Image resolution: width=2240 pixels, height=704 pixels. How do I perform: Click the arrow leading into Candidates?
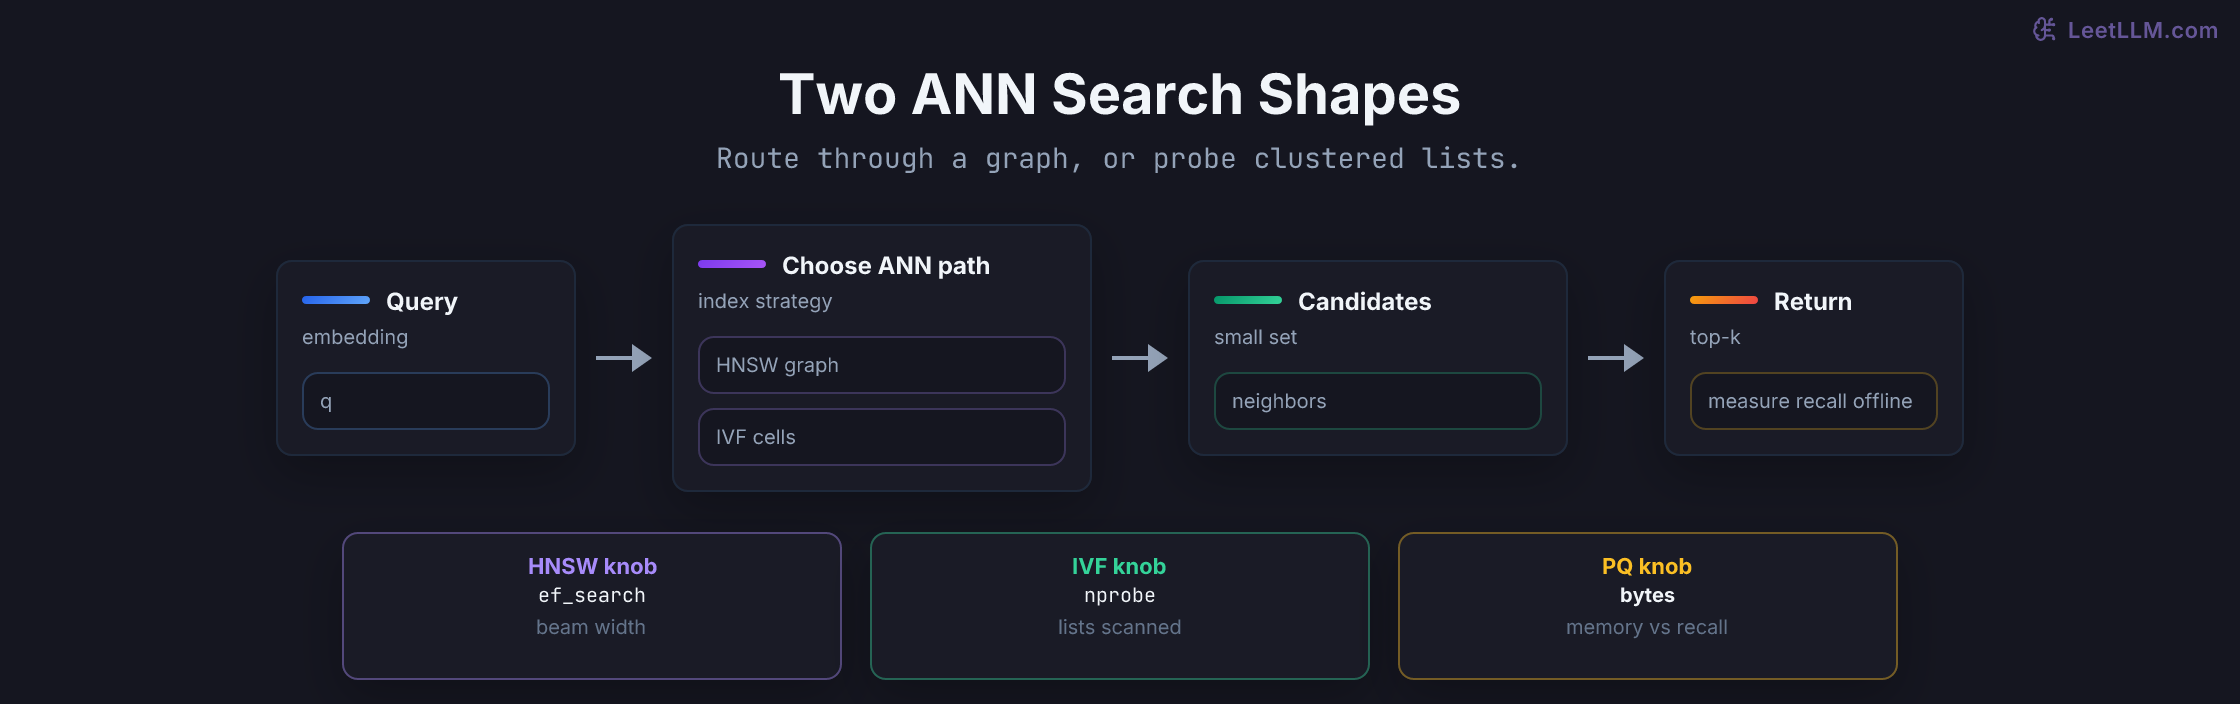[1140, 358]
